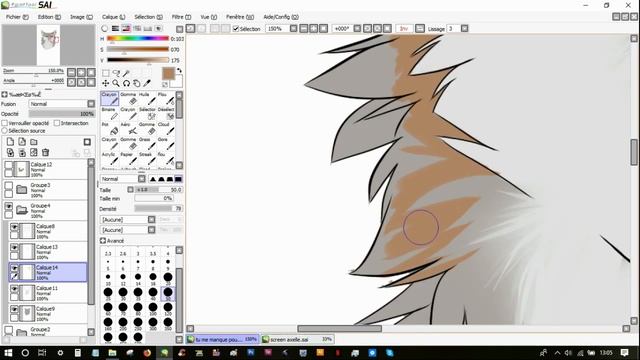Viewport: 640px width, 360px height.
Task: Hide the Calque13 layer
Action: tap(14, 247)
